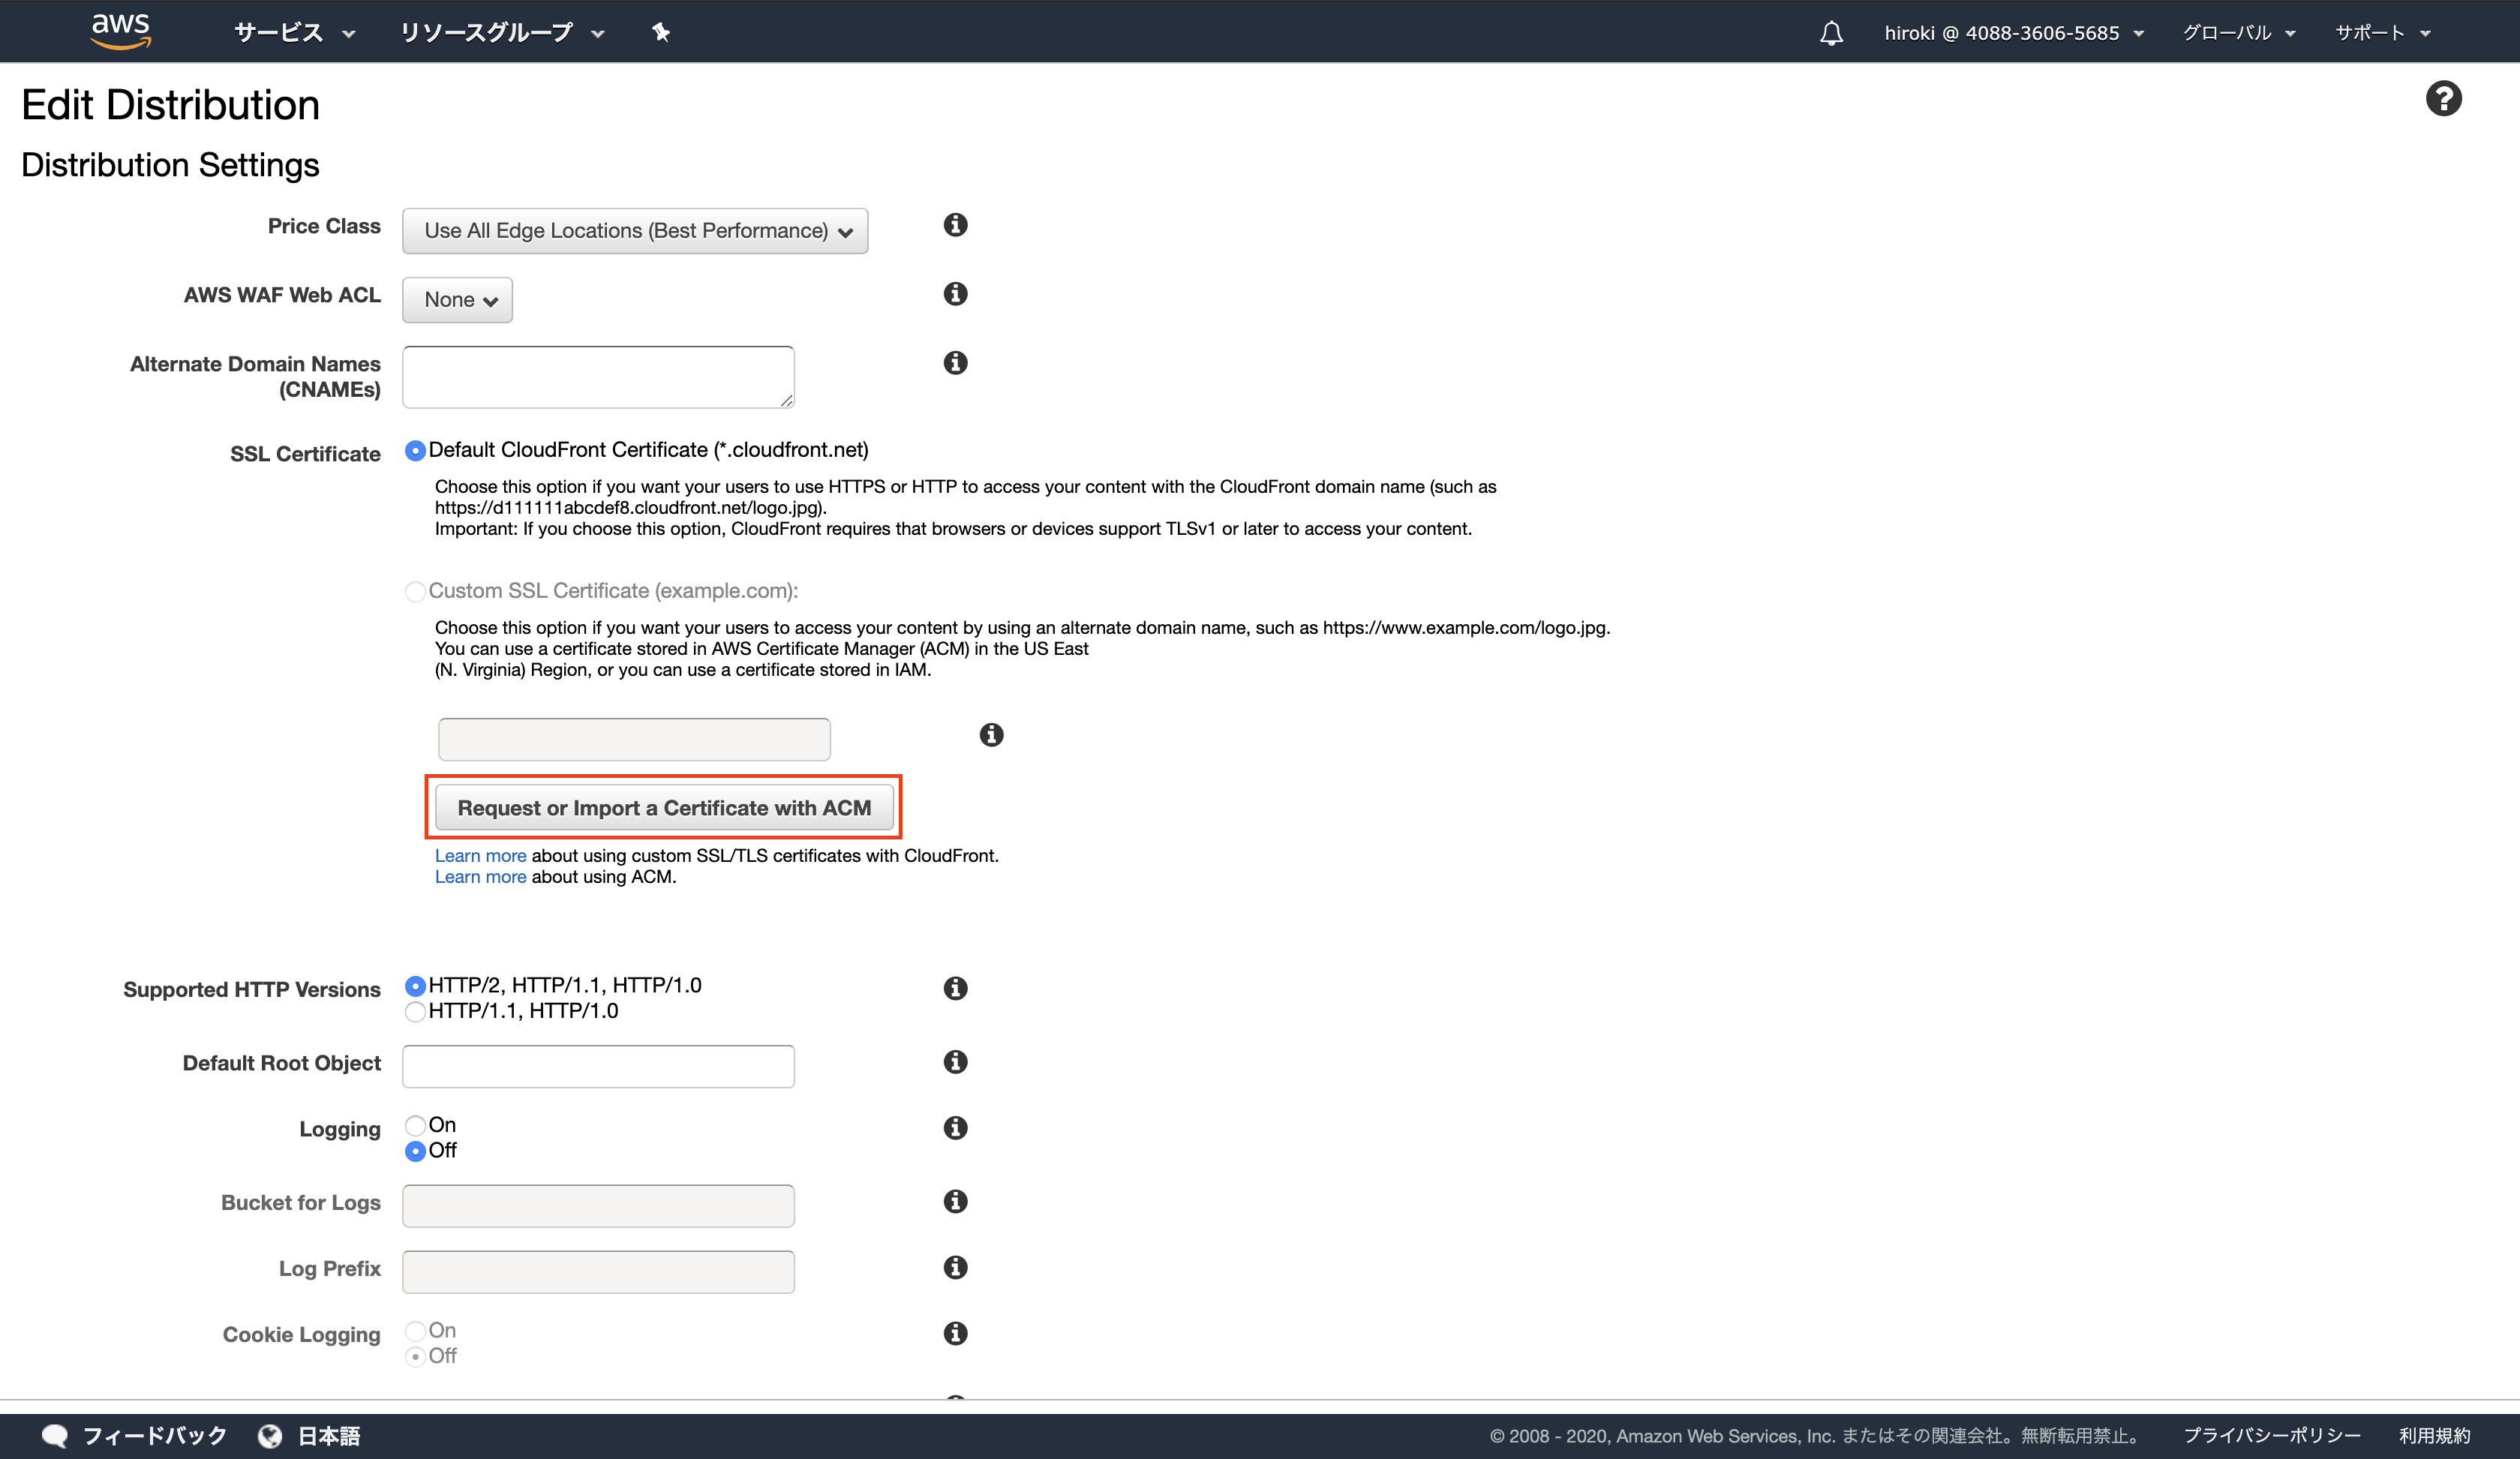The width and height of the screenshot is (2520, 1459).
Task: Turn Logging On radio button
Action: click(x=415, y=1126)
